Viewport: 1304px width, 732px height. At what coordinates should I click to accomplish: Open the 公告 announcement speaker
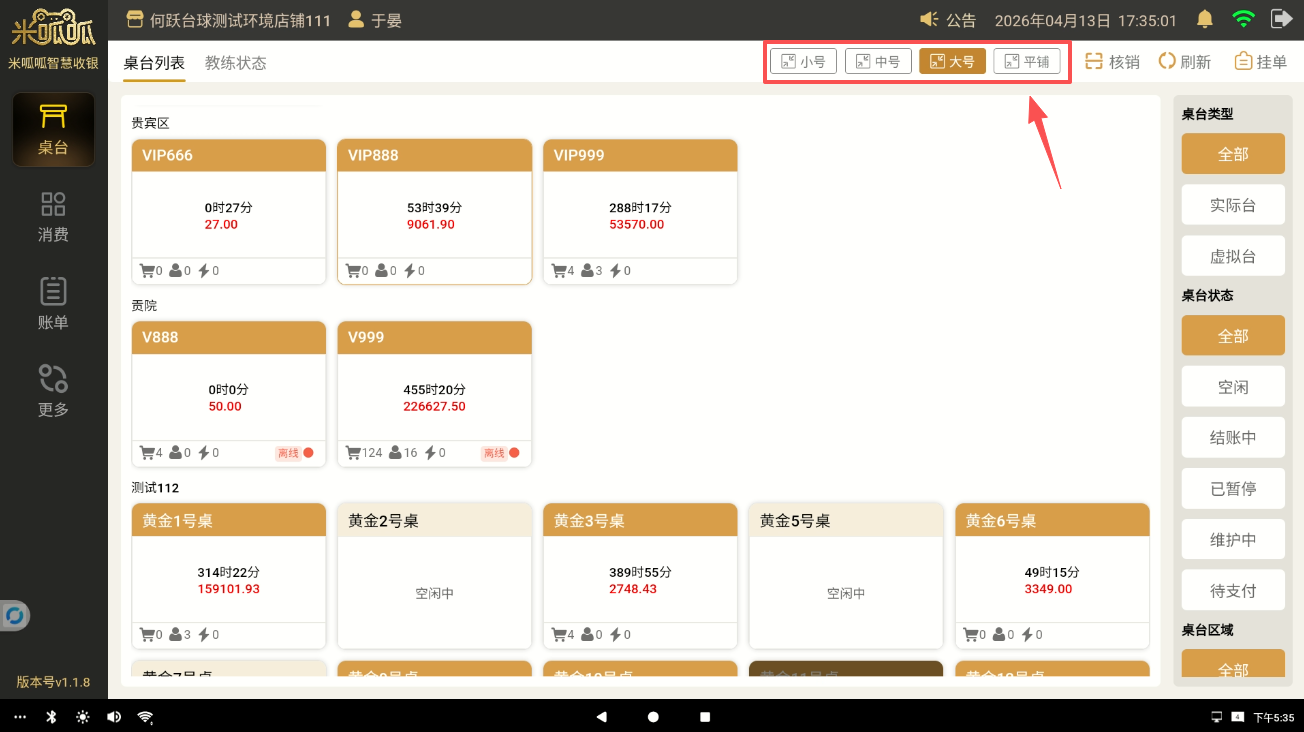point(947,20)
